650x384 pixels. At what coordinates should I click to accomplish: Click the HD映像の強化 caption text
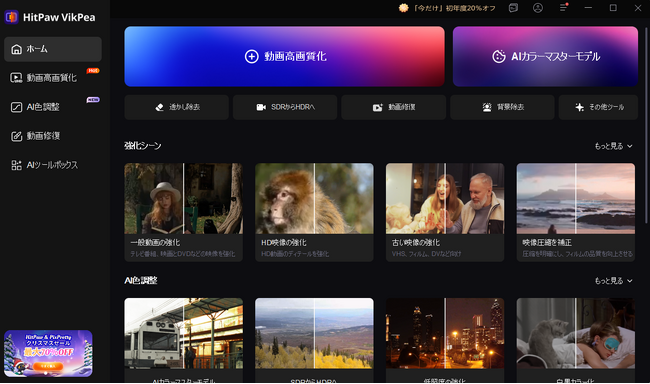coord(284,243)
